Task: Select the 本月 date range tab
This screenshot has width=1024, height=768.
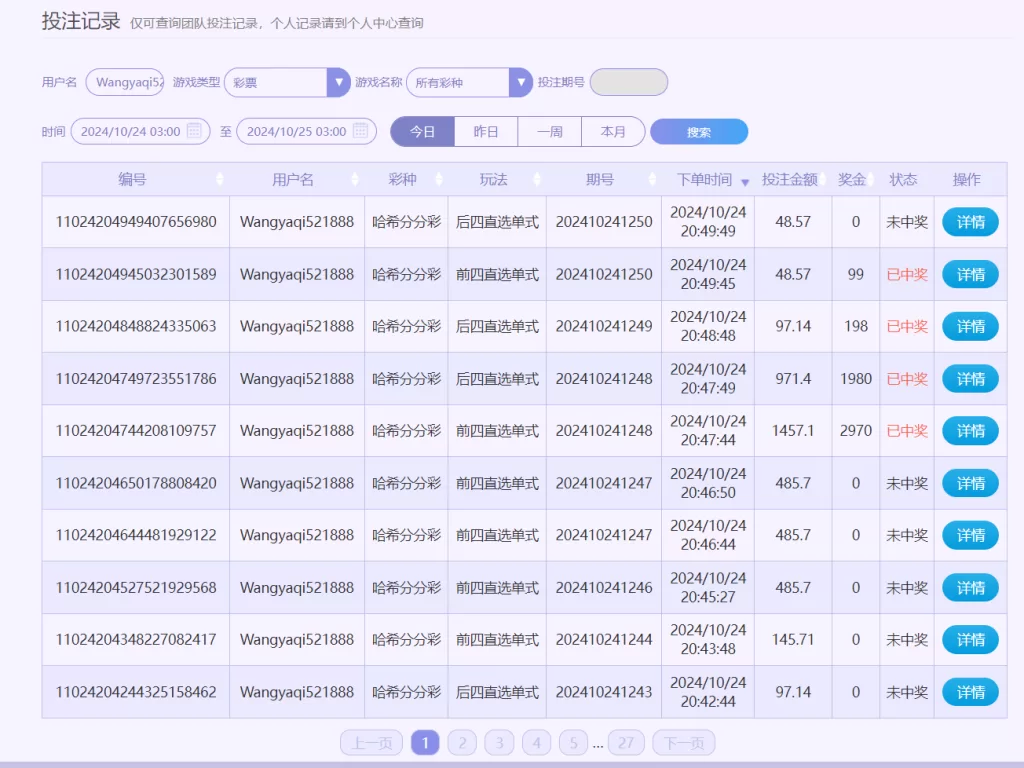Action: (x=613, y=131)
